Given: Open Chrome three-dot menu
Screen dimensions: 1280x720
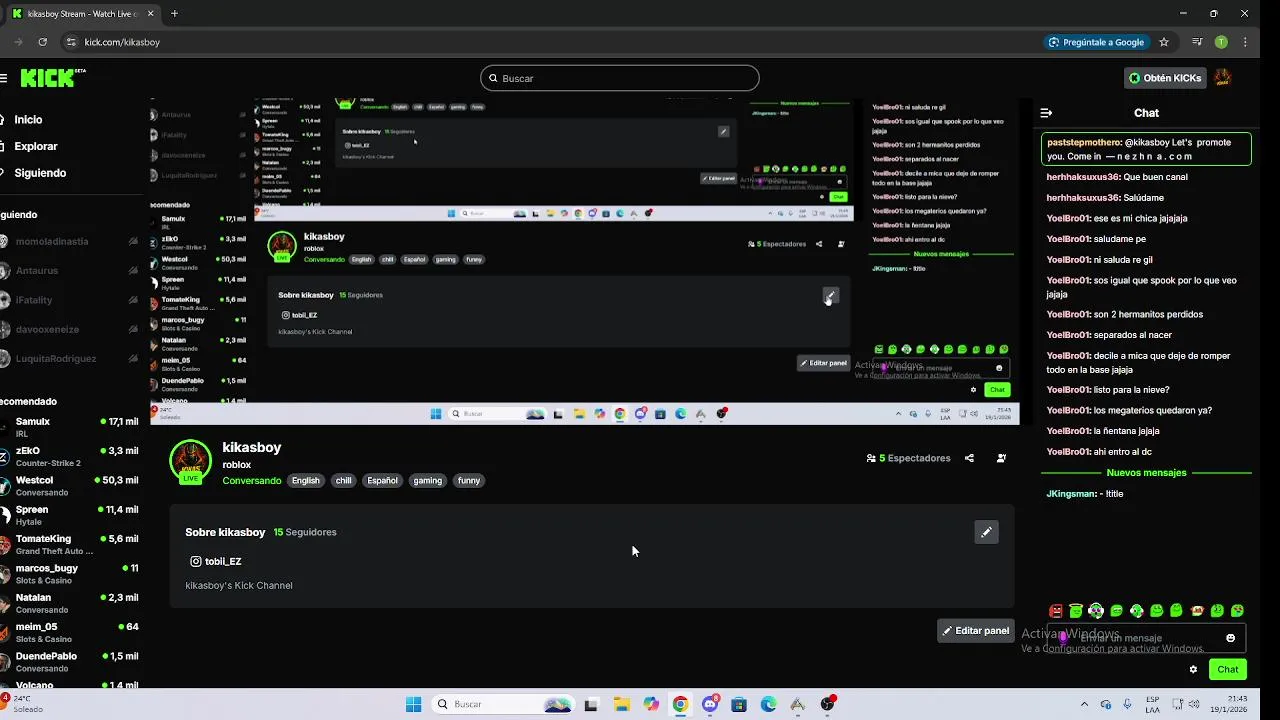Looking at the screenshot, I should click(1245, 42).
